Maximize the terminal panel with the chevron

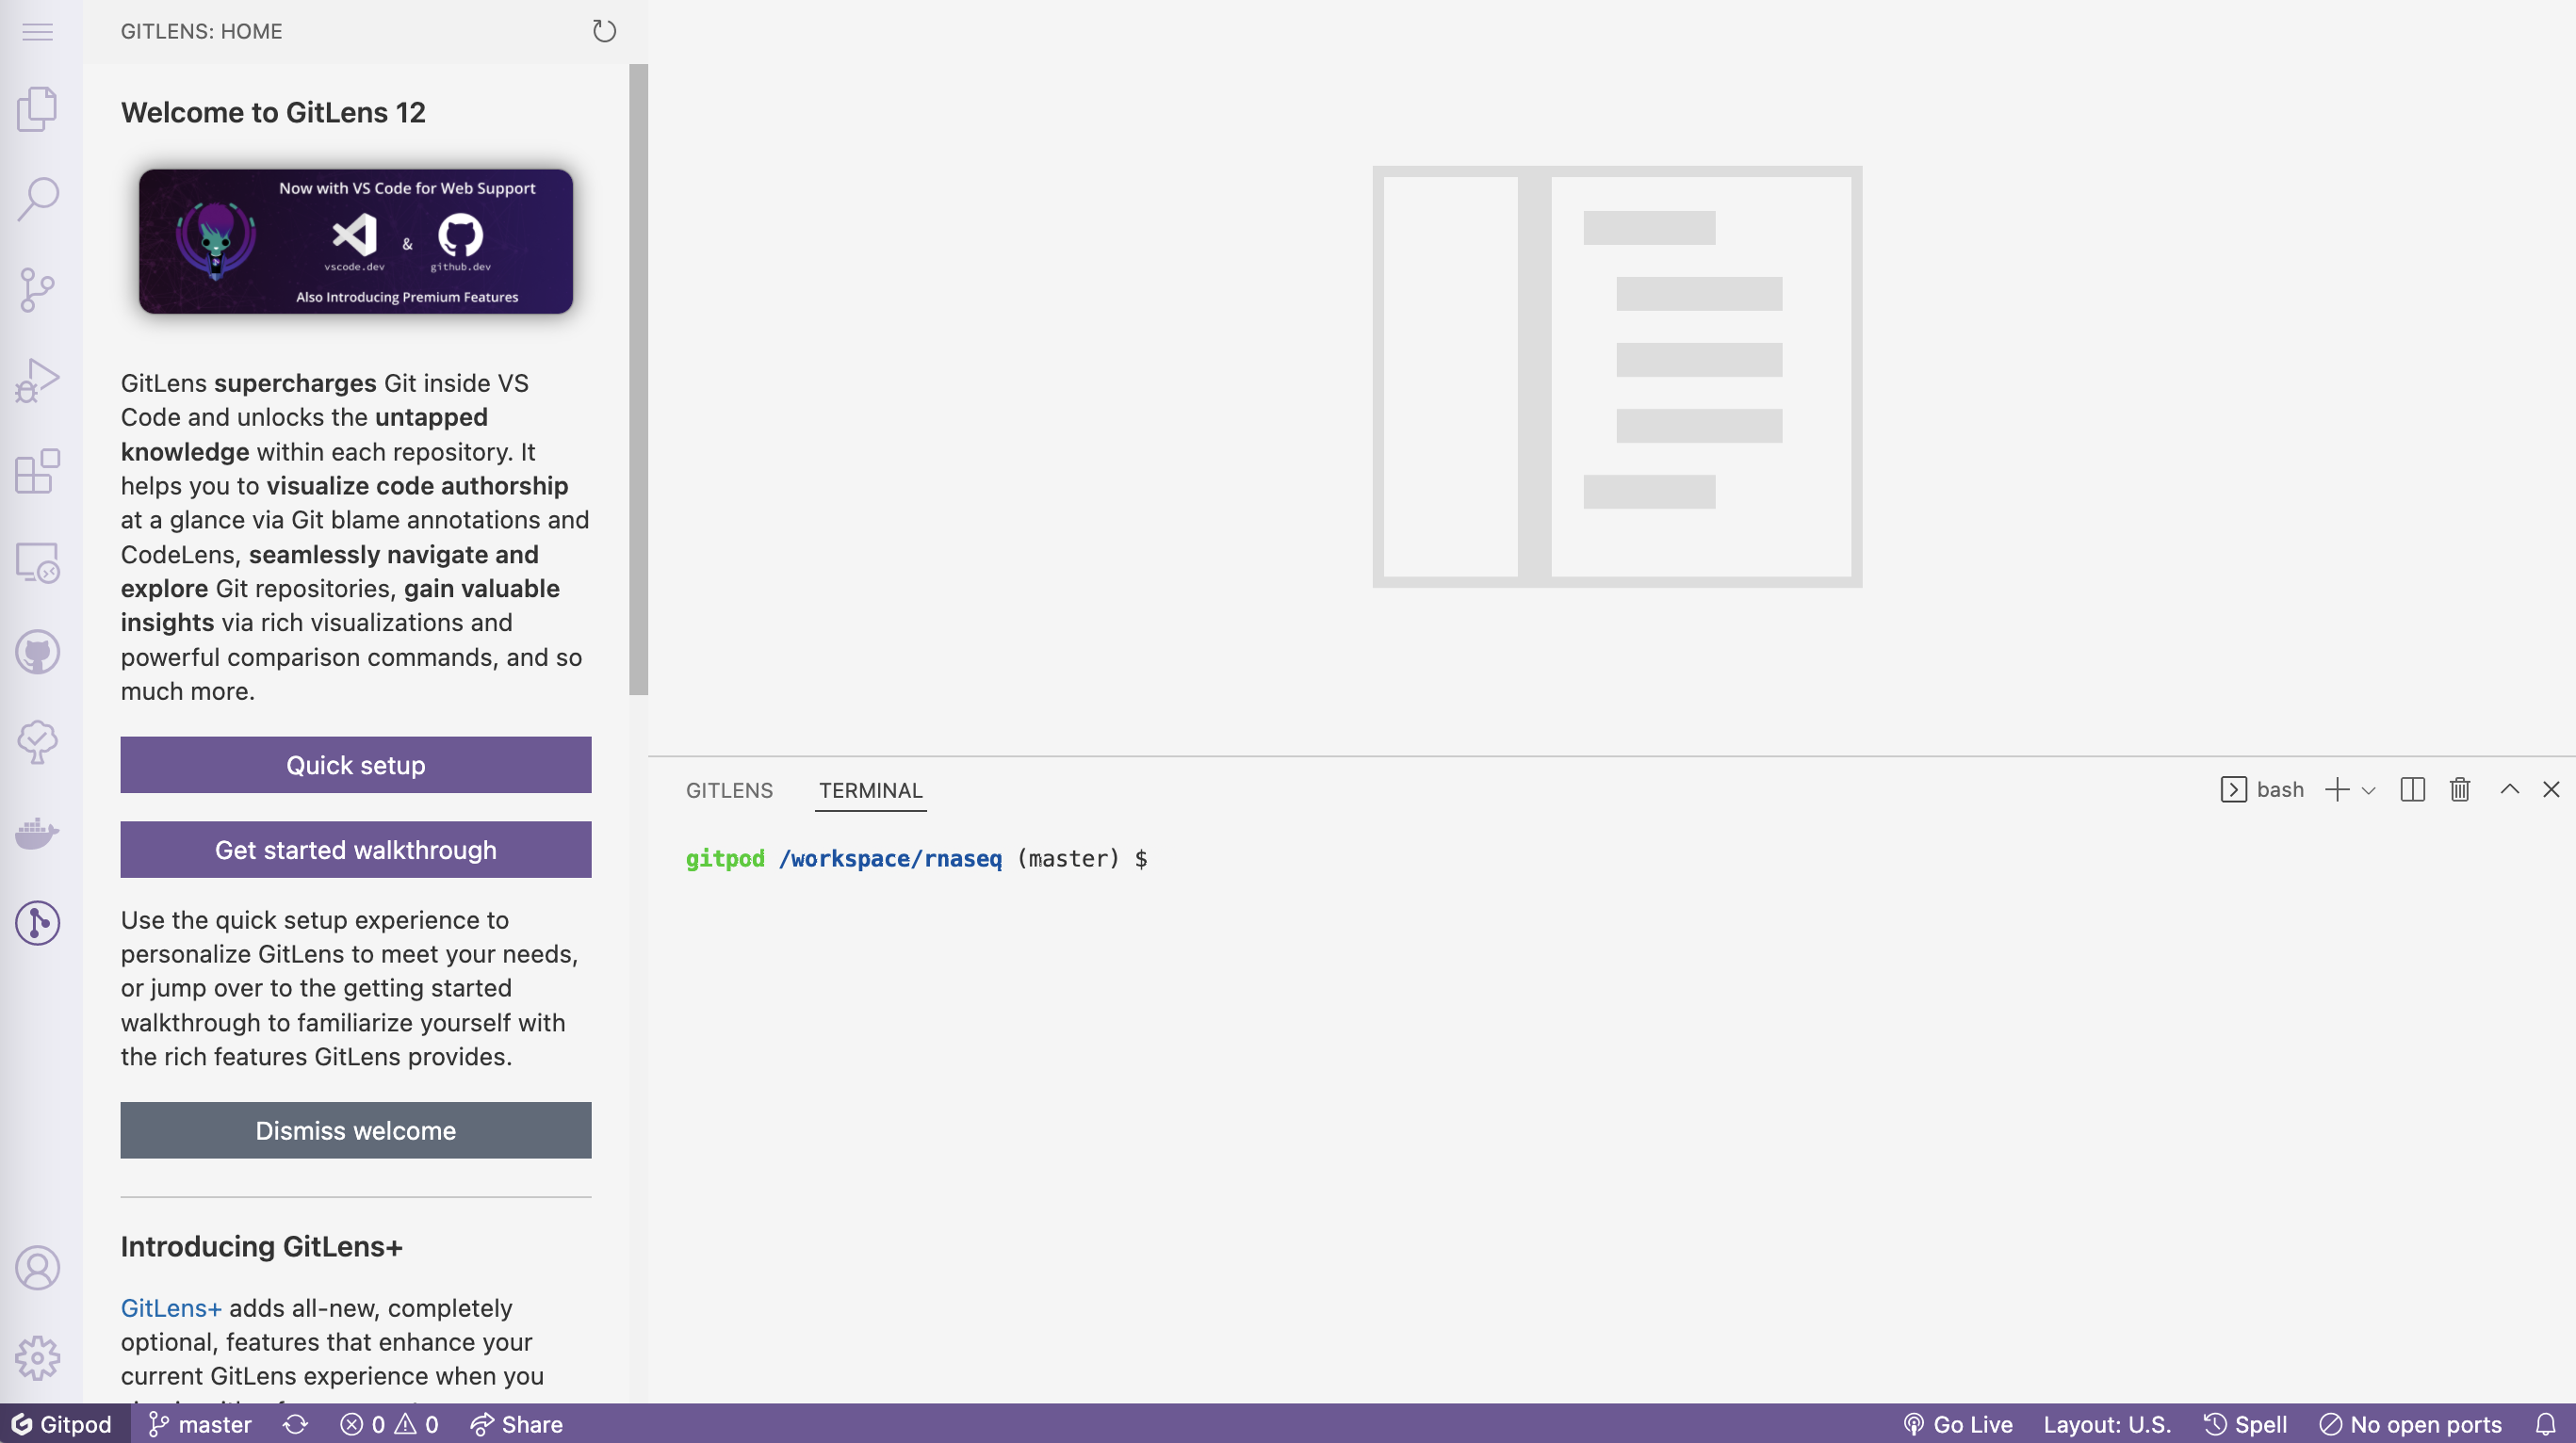[x=2509, y=790]
